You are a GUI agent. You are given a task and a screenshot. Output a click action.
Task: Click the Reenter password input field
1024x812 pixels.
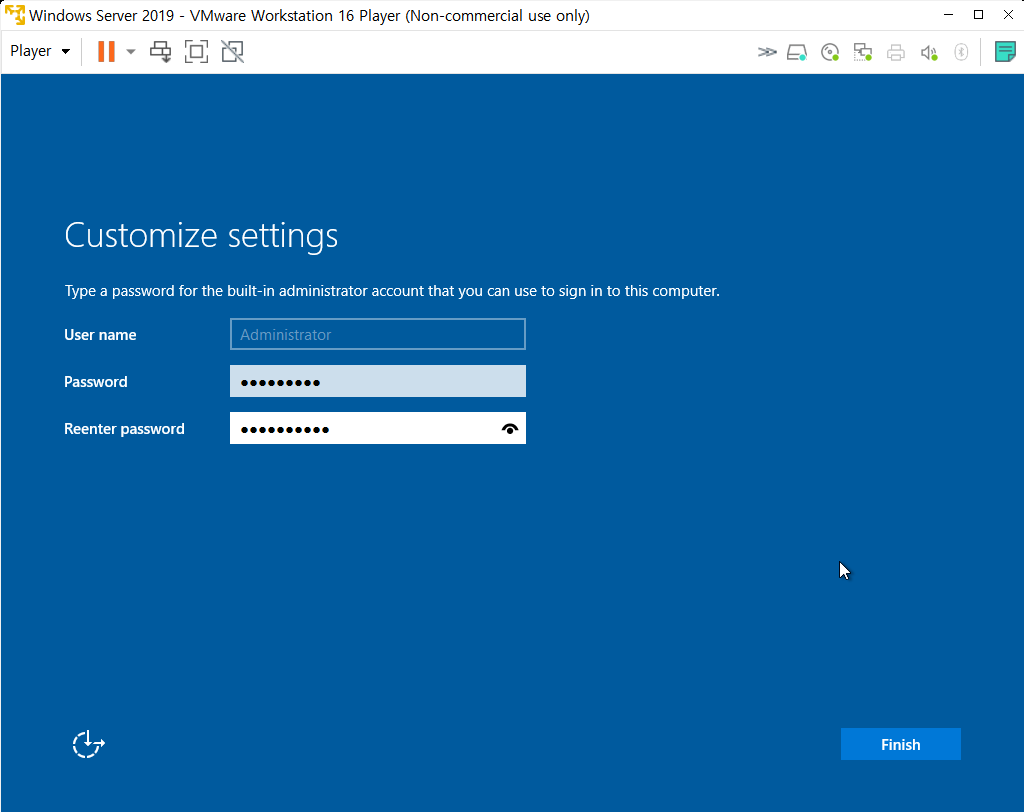point(377,428)
